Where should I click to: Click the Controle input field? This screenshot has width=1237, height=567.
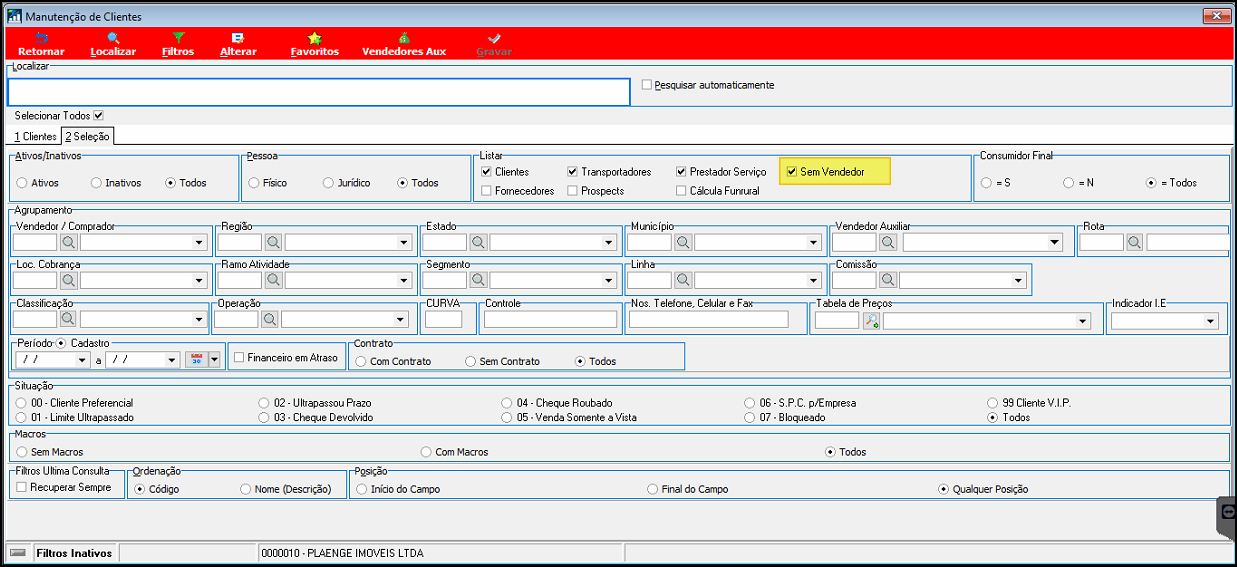tap(550, 320)
